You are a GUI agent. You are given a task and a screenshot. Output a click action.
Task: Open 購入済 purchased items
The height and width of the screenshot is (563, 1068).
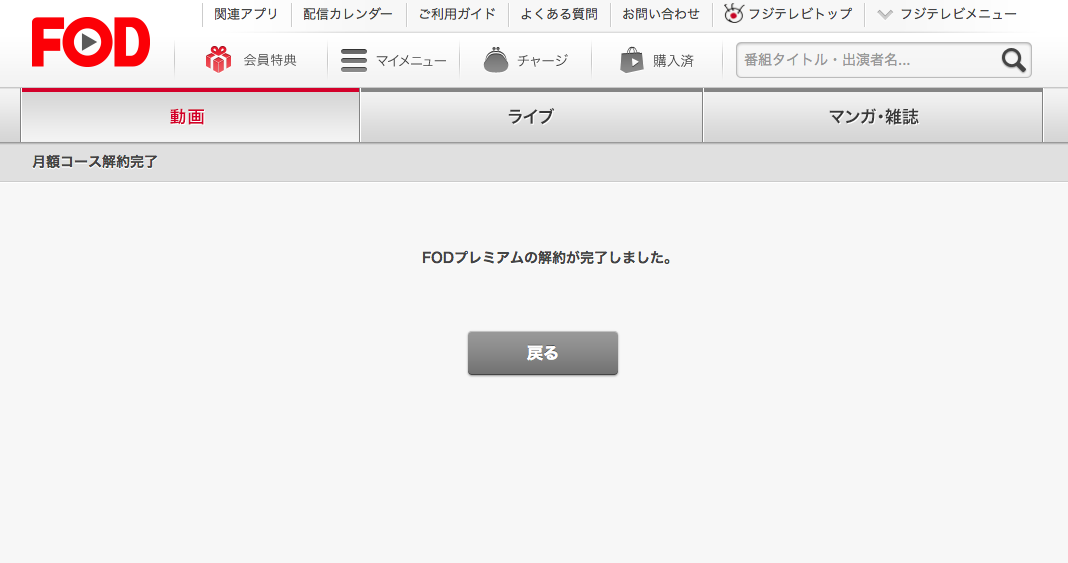pyautogui.click(x=673, y=61)
